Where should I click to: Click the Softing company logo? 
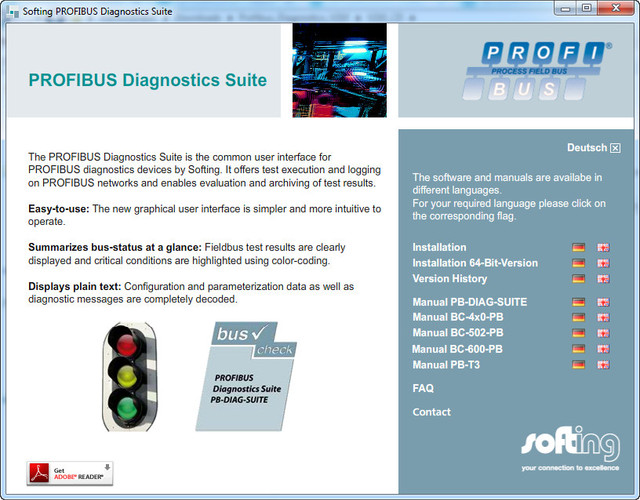tap(570, 448)
